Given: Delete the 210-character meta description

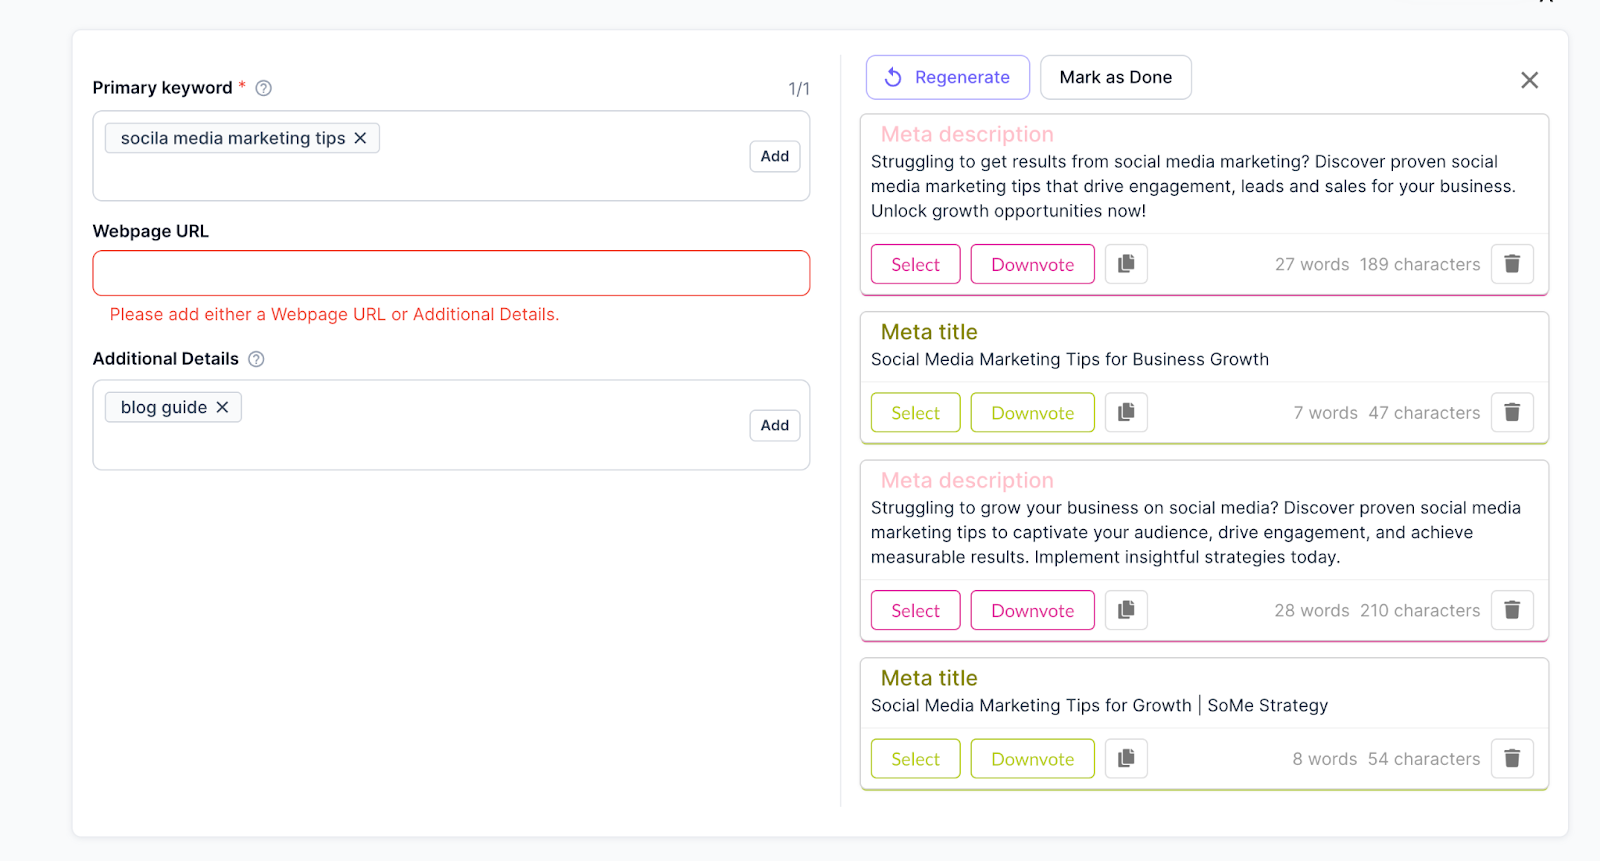Looking at the screenshot, I should 1512,610.
